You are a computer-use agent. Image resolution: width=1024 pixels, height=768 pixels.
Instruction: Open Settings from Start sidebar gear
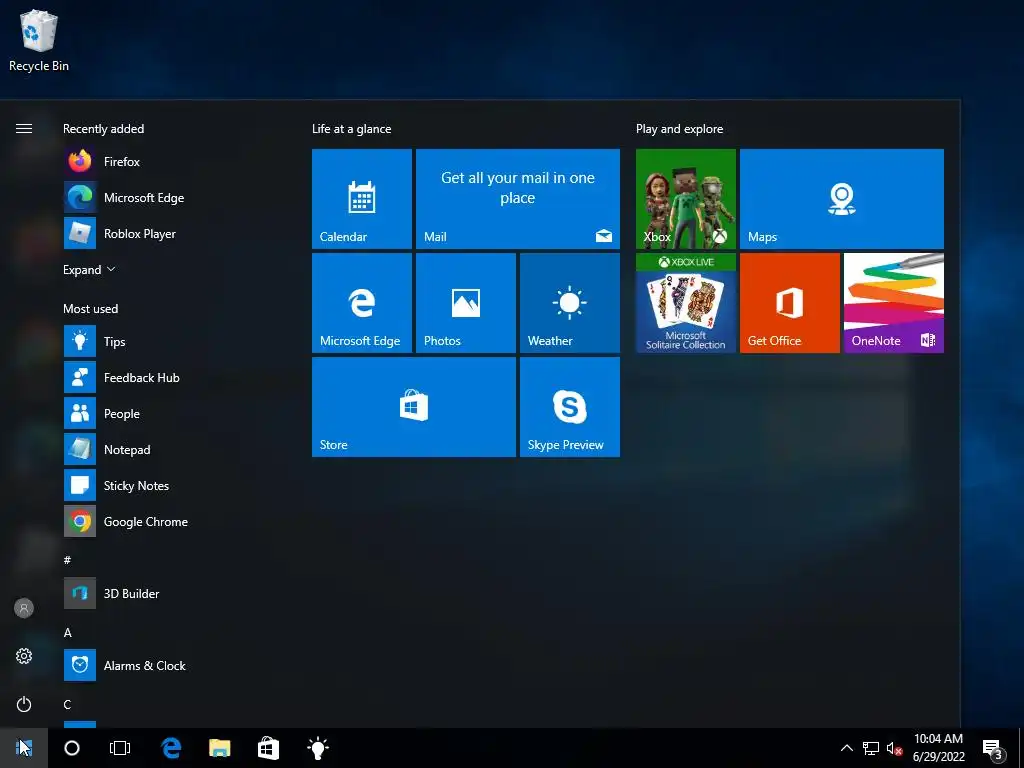click(x=24, y=656)
